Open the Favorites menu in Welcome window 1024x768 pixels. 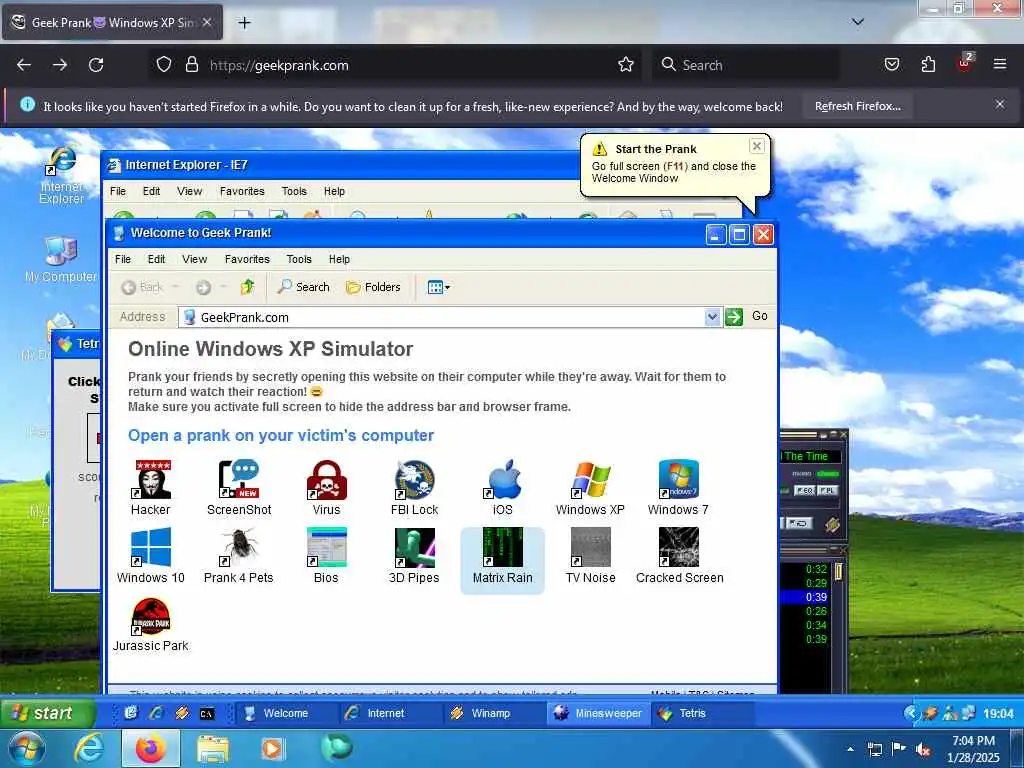point(247,259)
